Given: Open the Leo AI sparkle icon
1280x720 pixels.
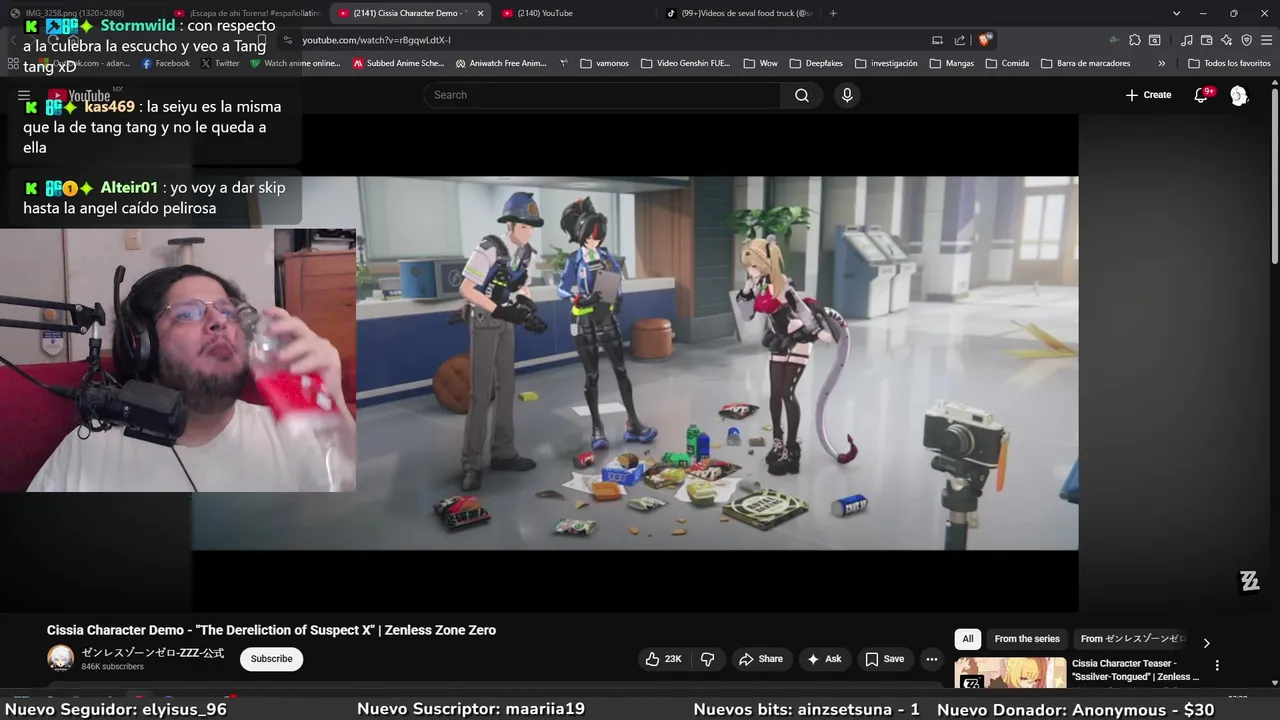Looking at the screenshot, I should [1226, 40].
